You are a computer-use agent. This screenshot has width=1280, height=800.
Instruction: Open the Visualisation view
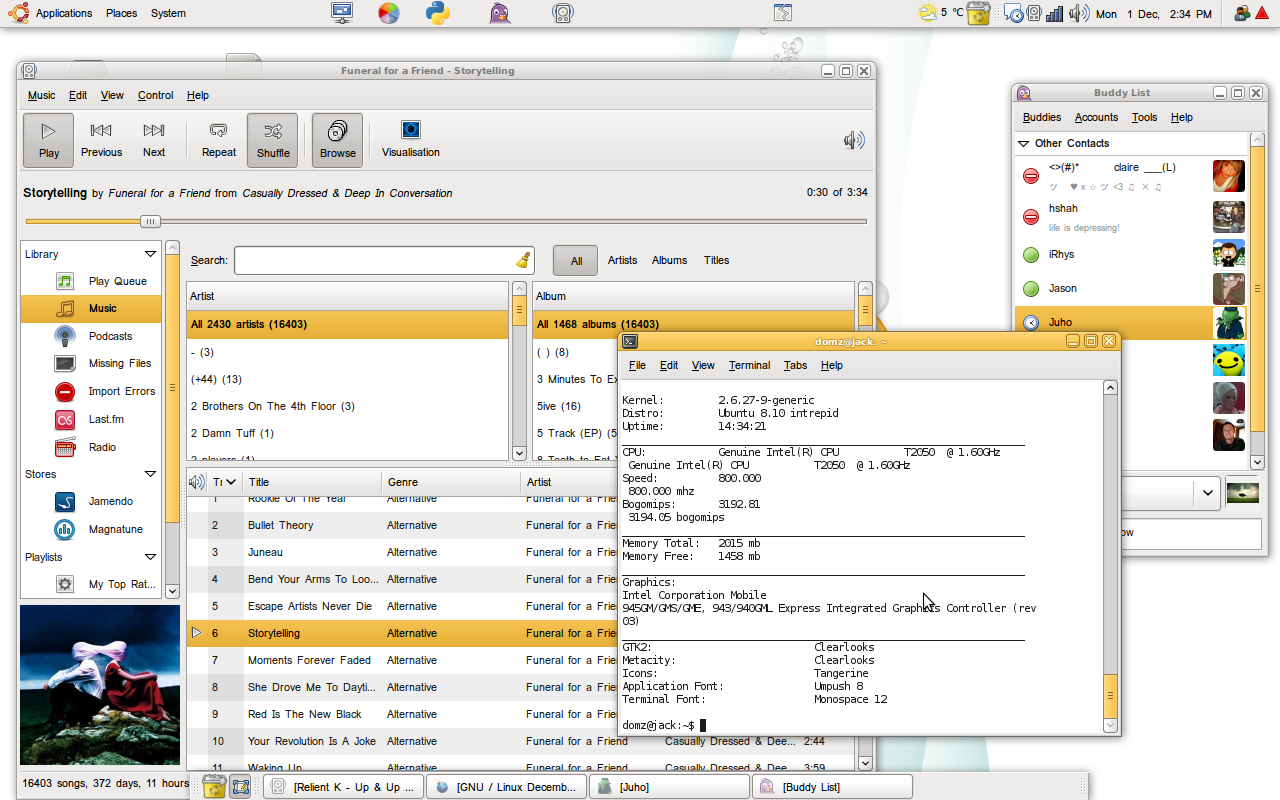[x=410, y=140]
